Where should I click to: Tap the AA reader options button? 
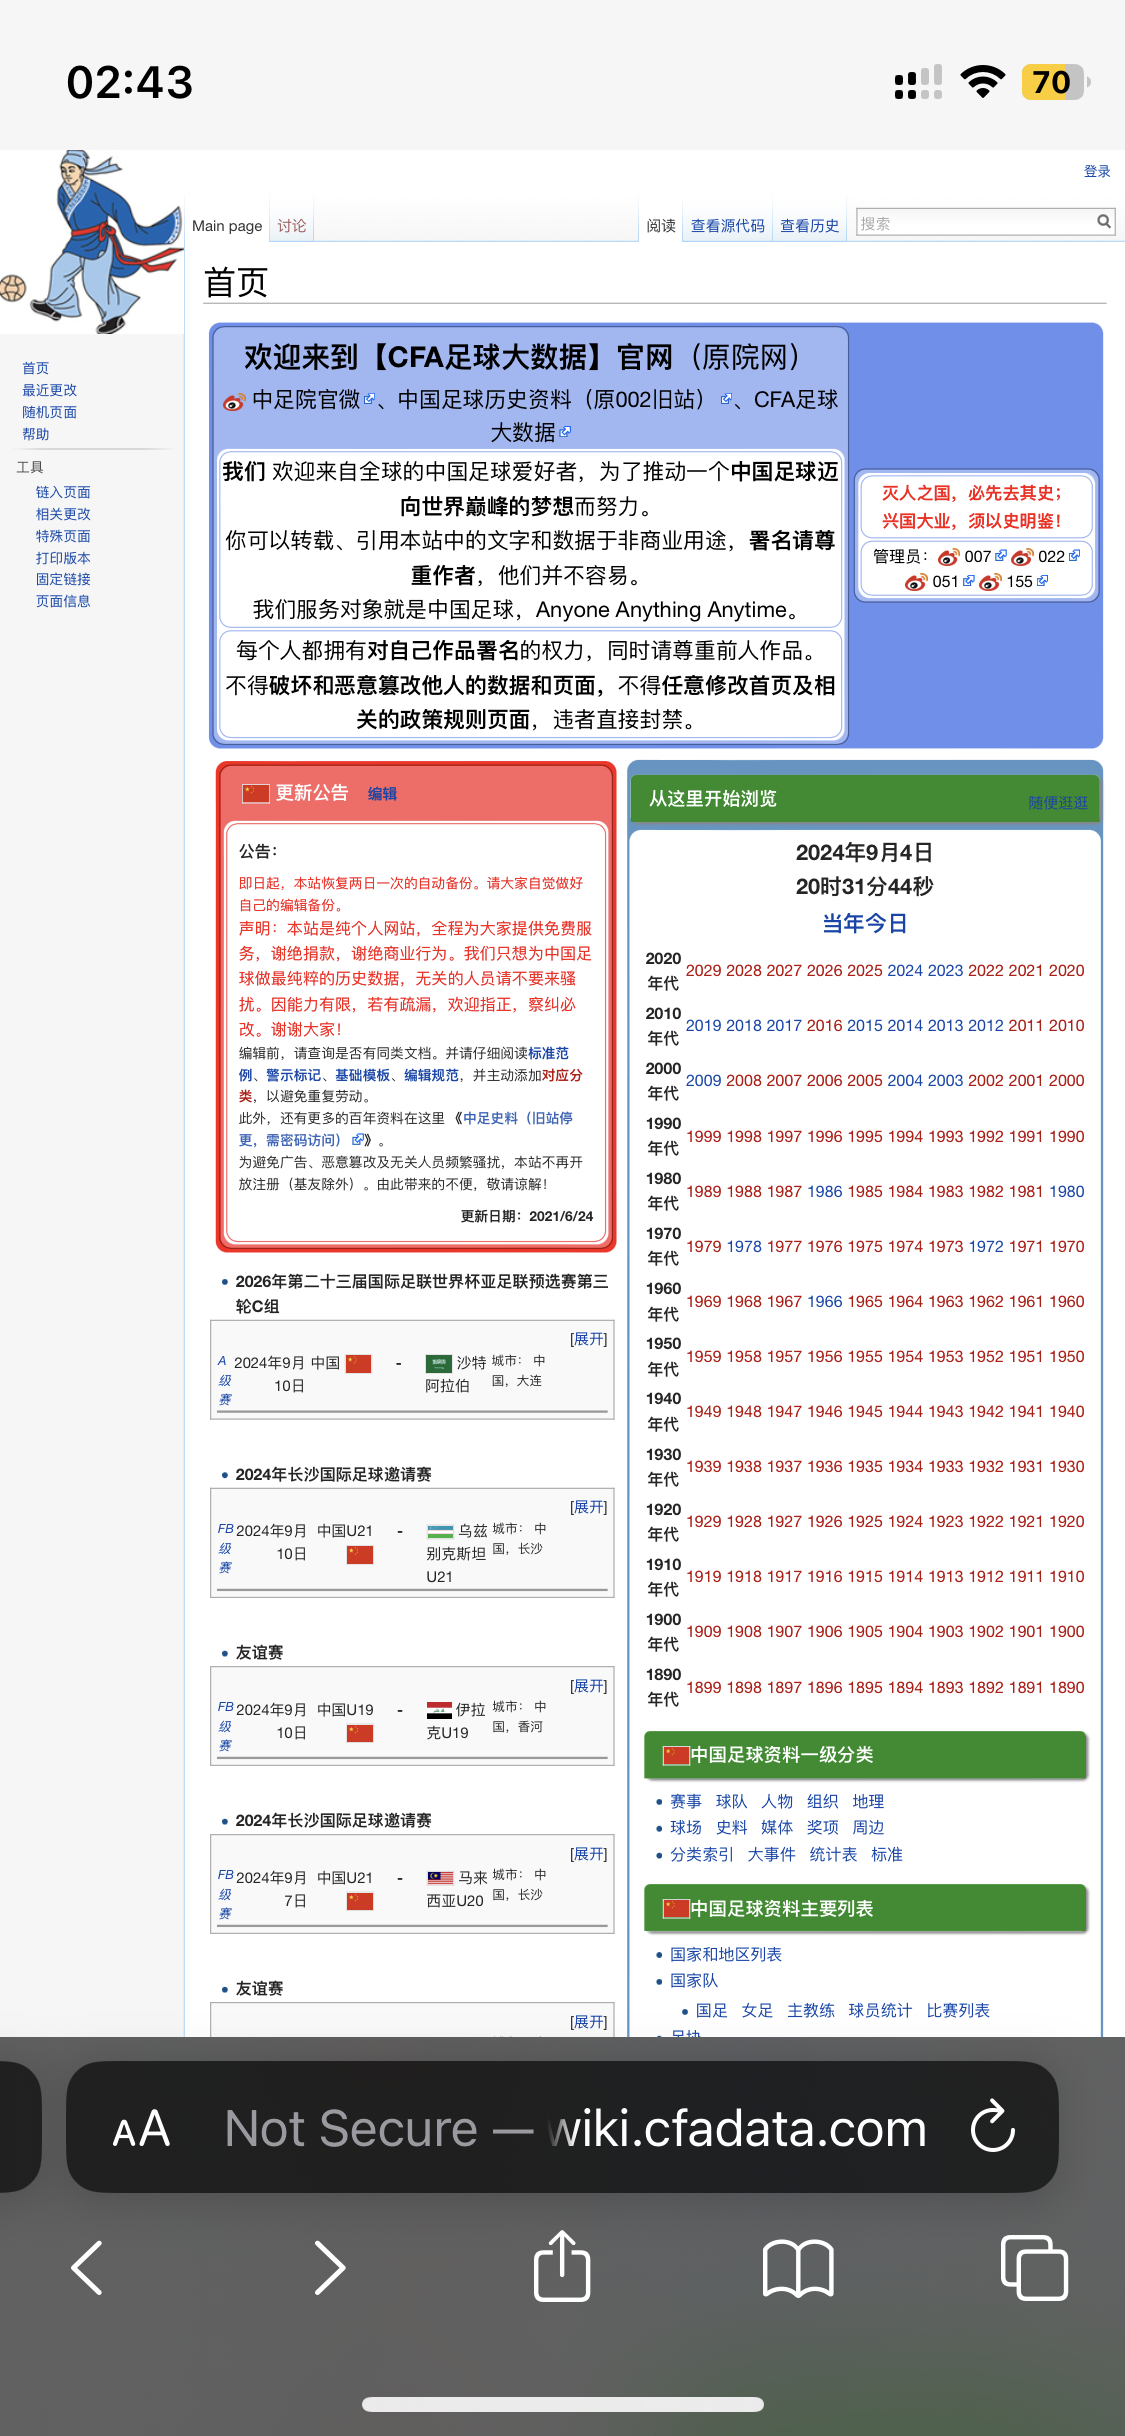point(141,2128)
